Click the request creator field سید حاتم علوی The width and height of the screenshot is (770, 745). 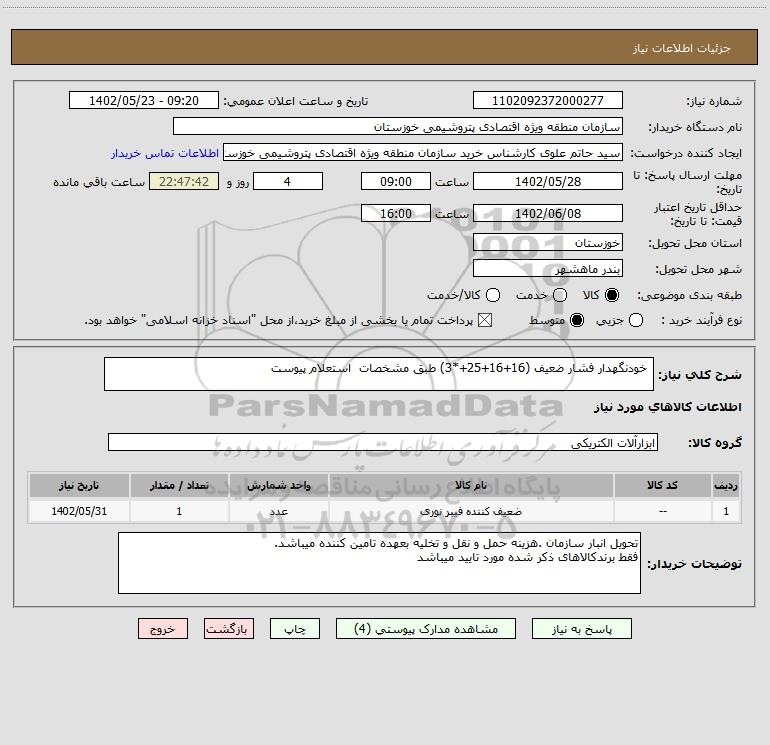(423, 152)
